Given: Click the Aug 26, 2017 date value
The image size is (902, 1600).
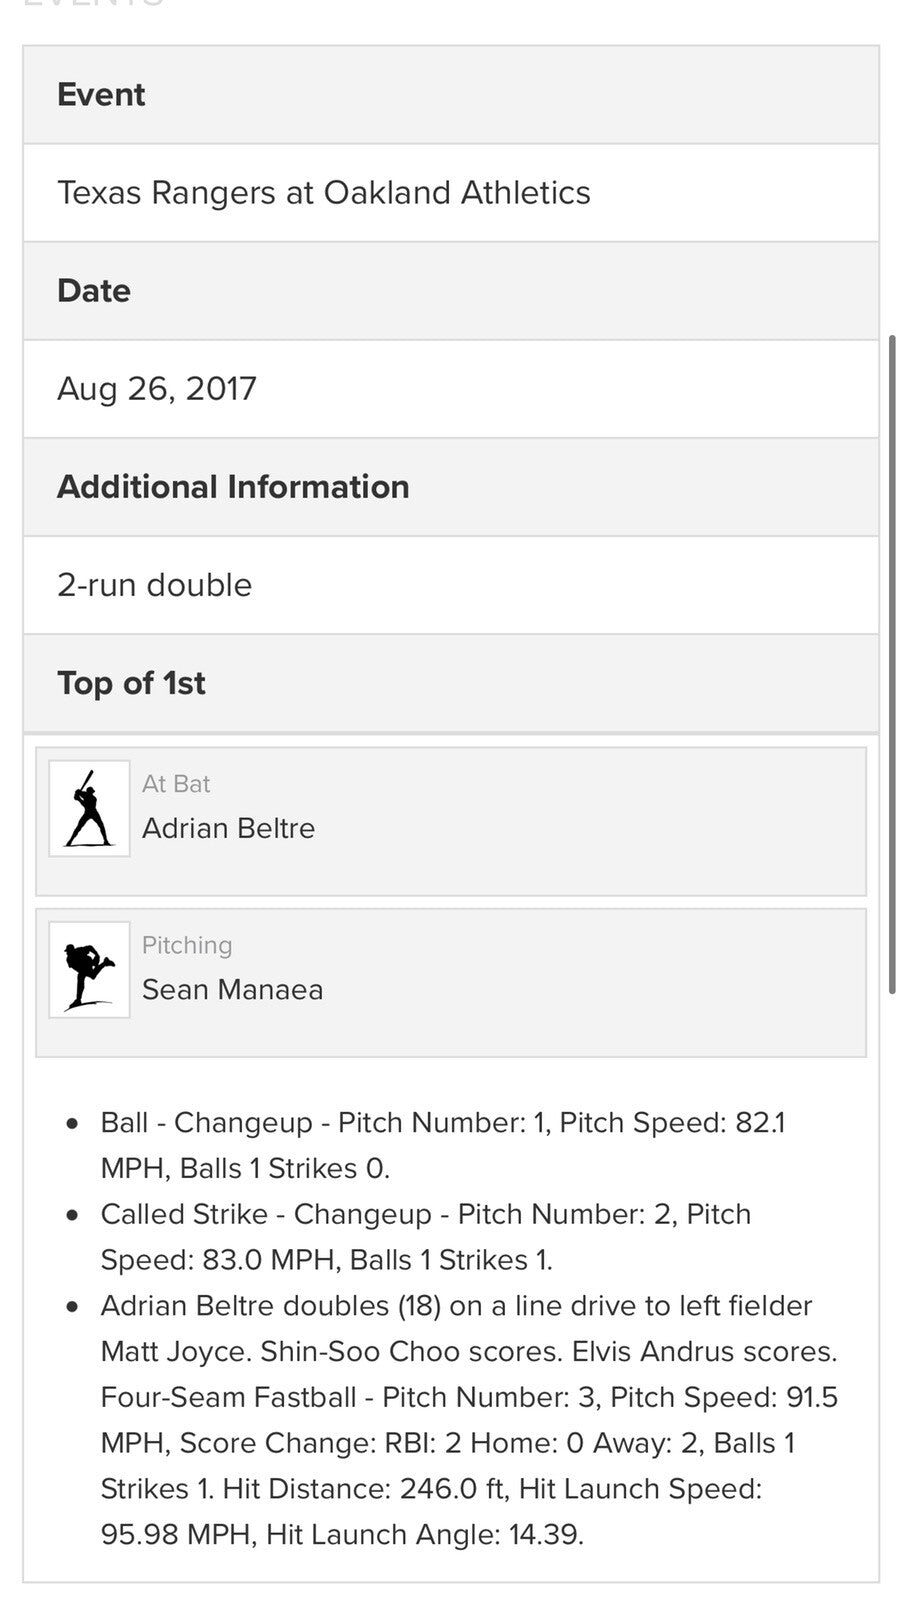Looking at the screenshot, I should pyautogui.click(x=157, y=388).
